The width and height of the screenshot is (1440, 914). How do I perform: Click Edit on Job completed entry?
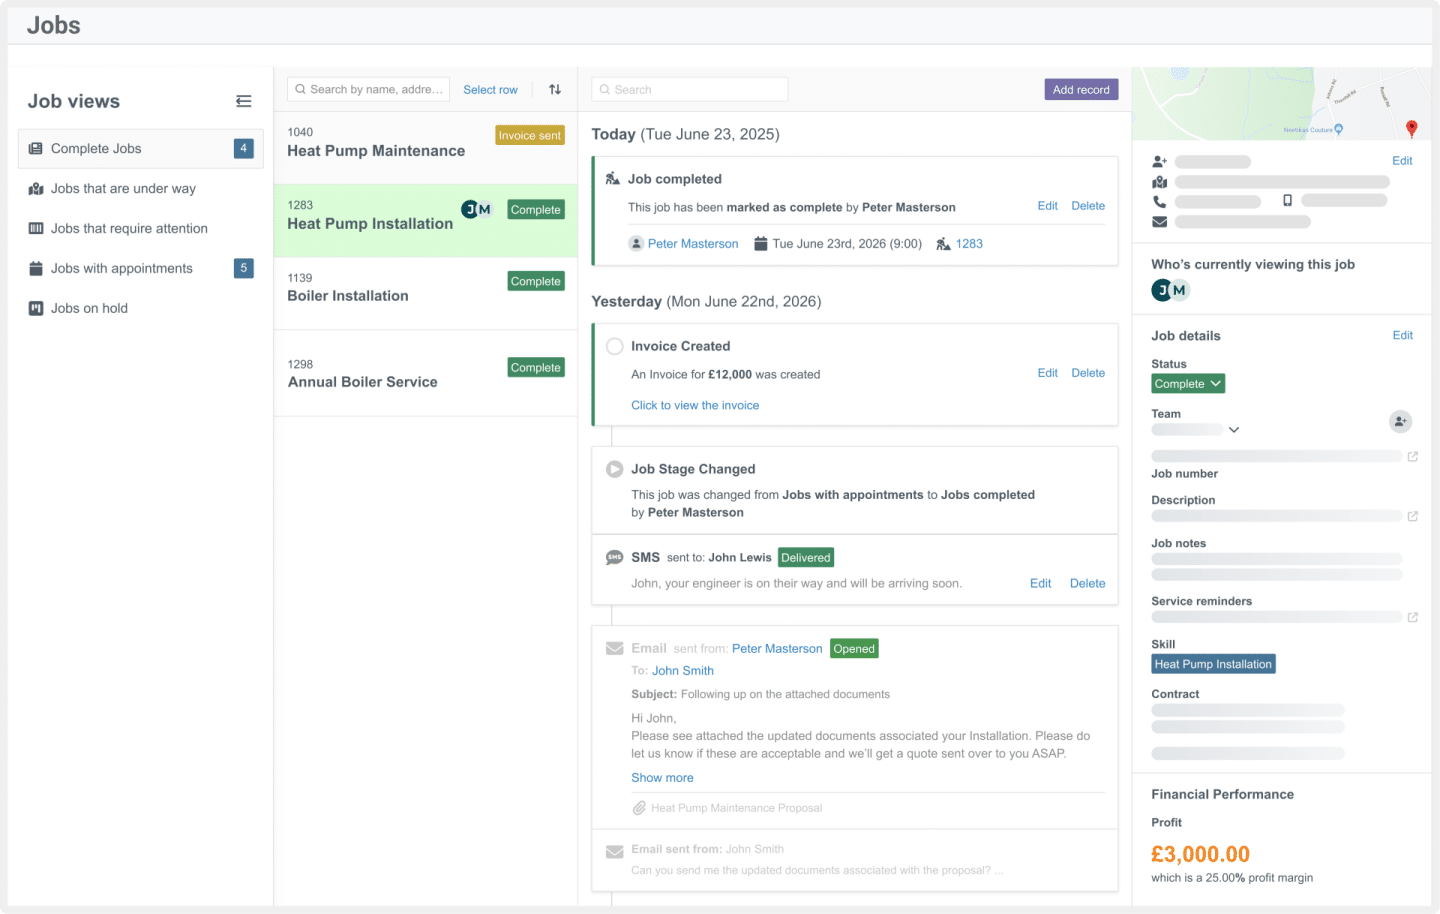point(1047,206)
